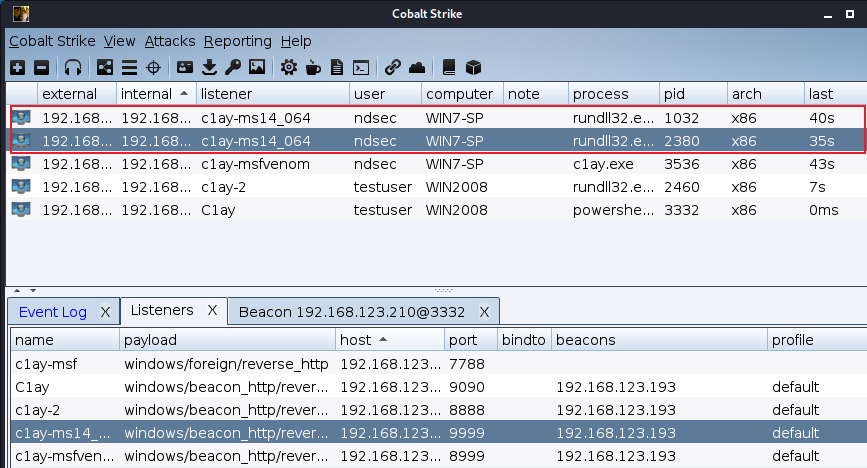
Task: Select the session with pid 1032
Action: 437,118
